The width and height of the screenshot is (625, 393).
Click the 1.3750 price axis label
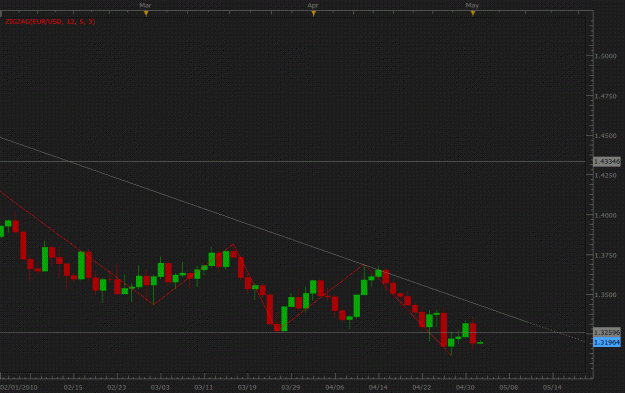point(605,255)
